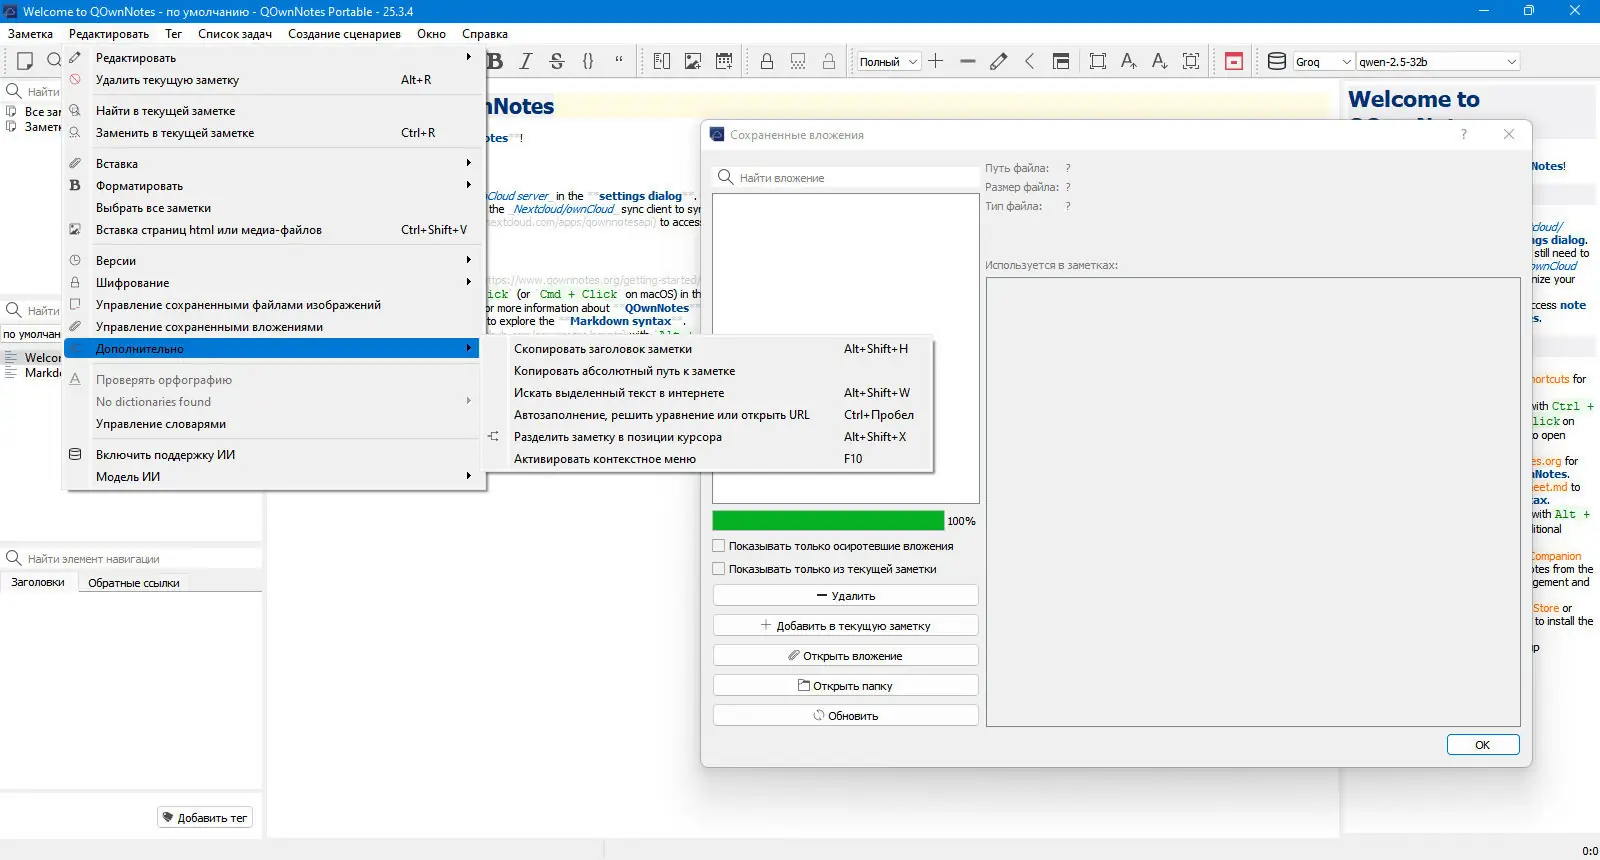Click the red distraction-free mode icon

(1234, 61)
